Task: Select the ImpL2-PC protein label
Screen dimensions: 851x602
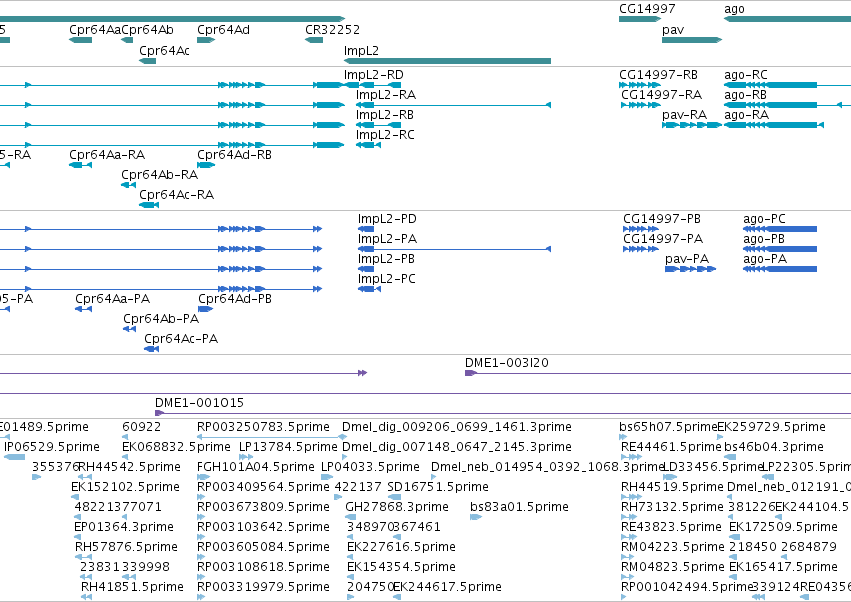Action: 386,280
